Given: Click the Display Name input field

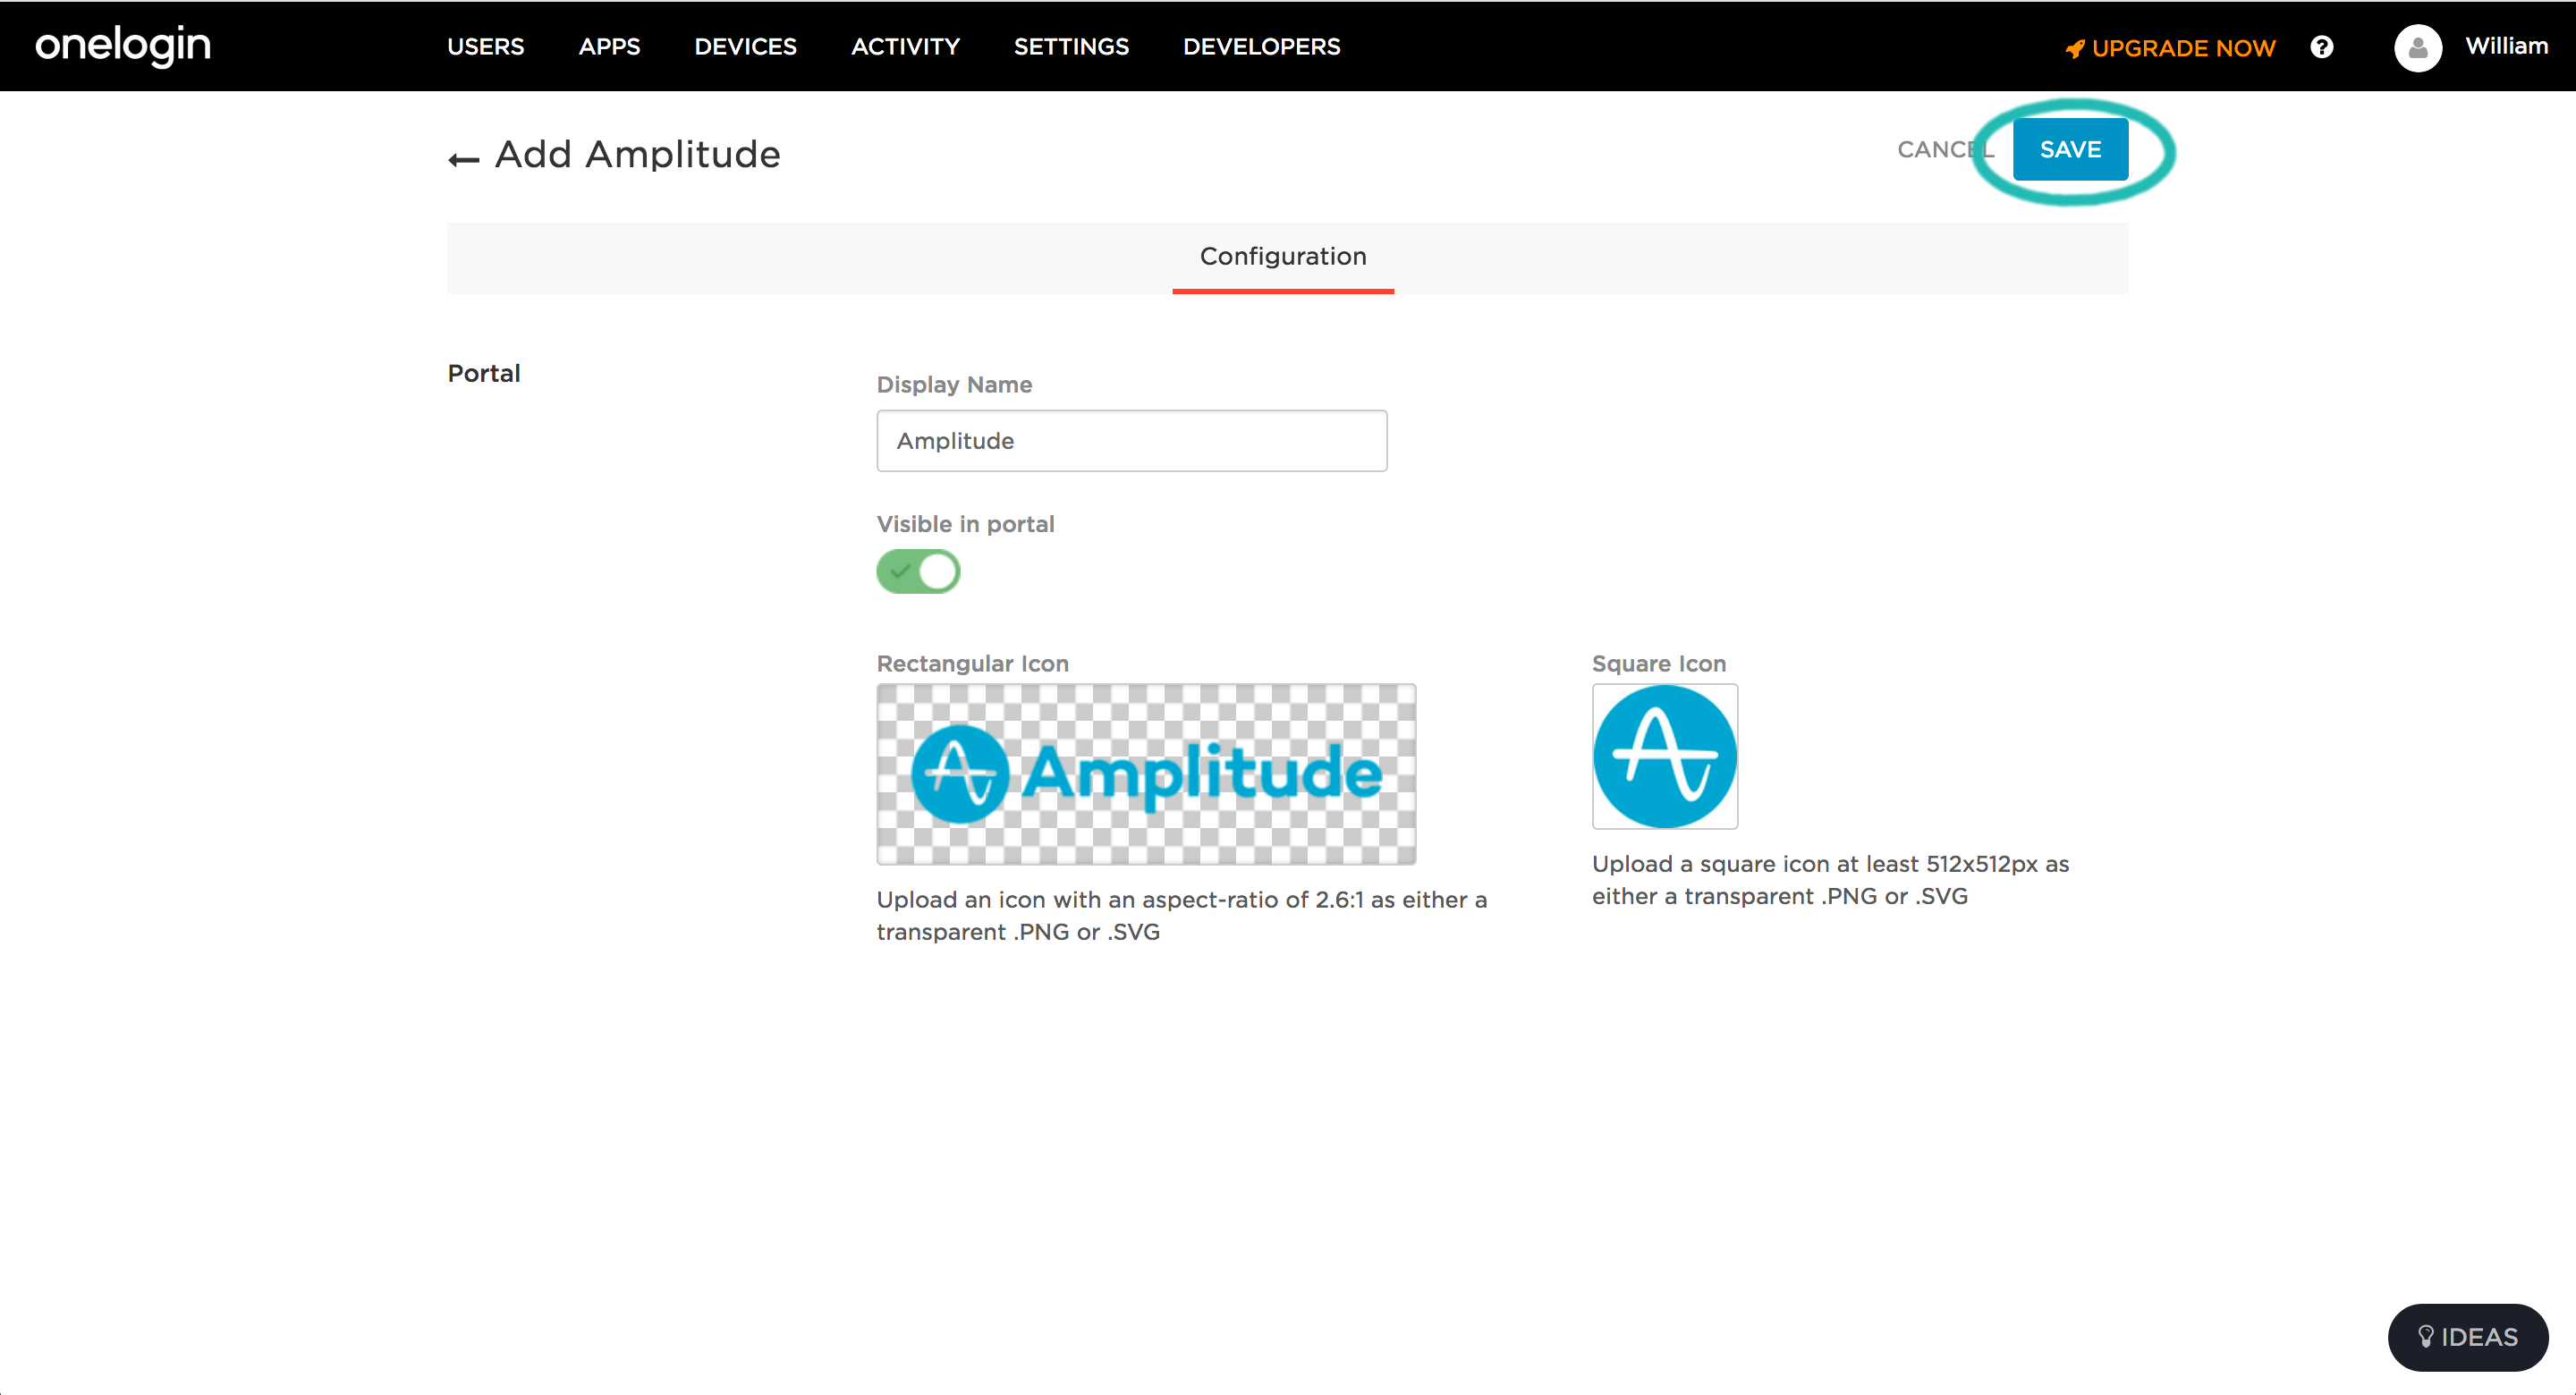Looking at the screenshot, I should click(x=1131, y=441).
